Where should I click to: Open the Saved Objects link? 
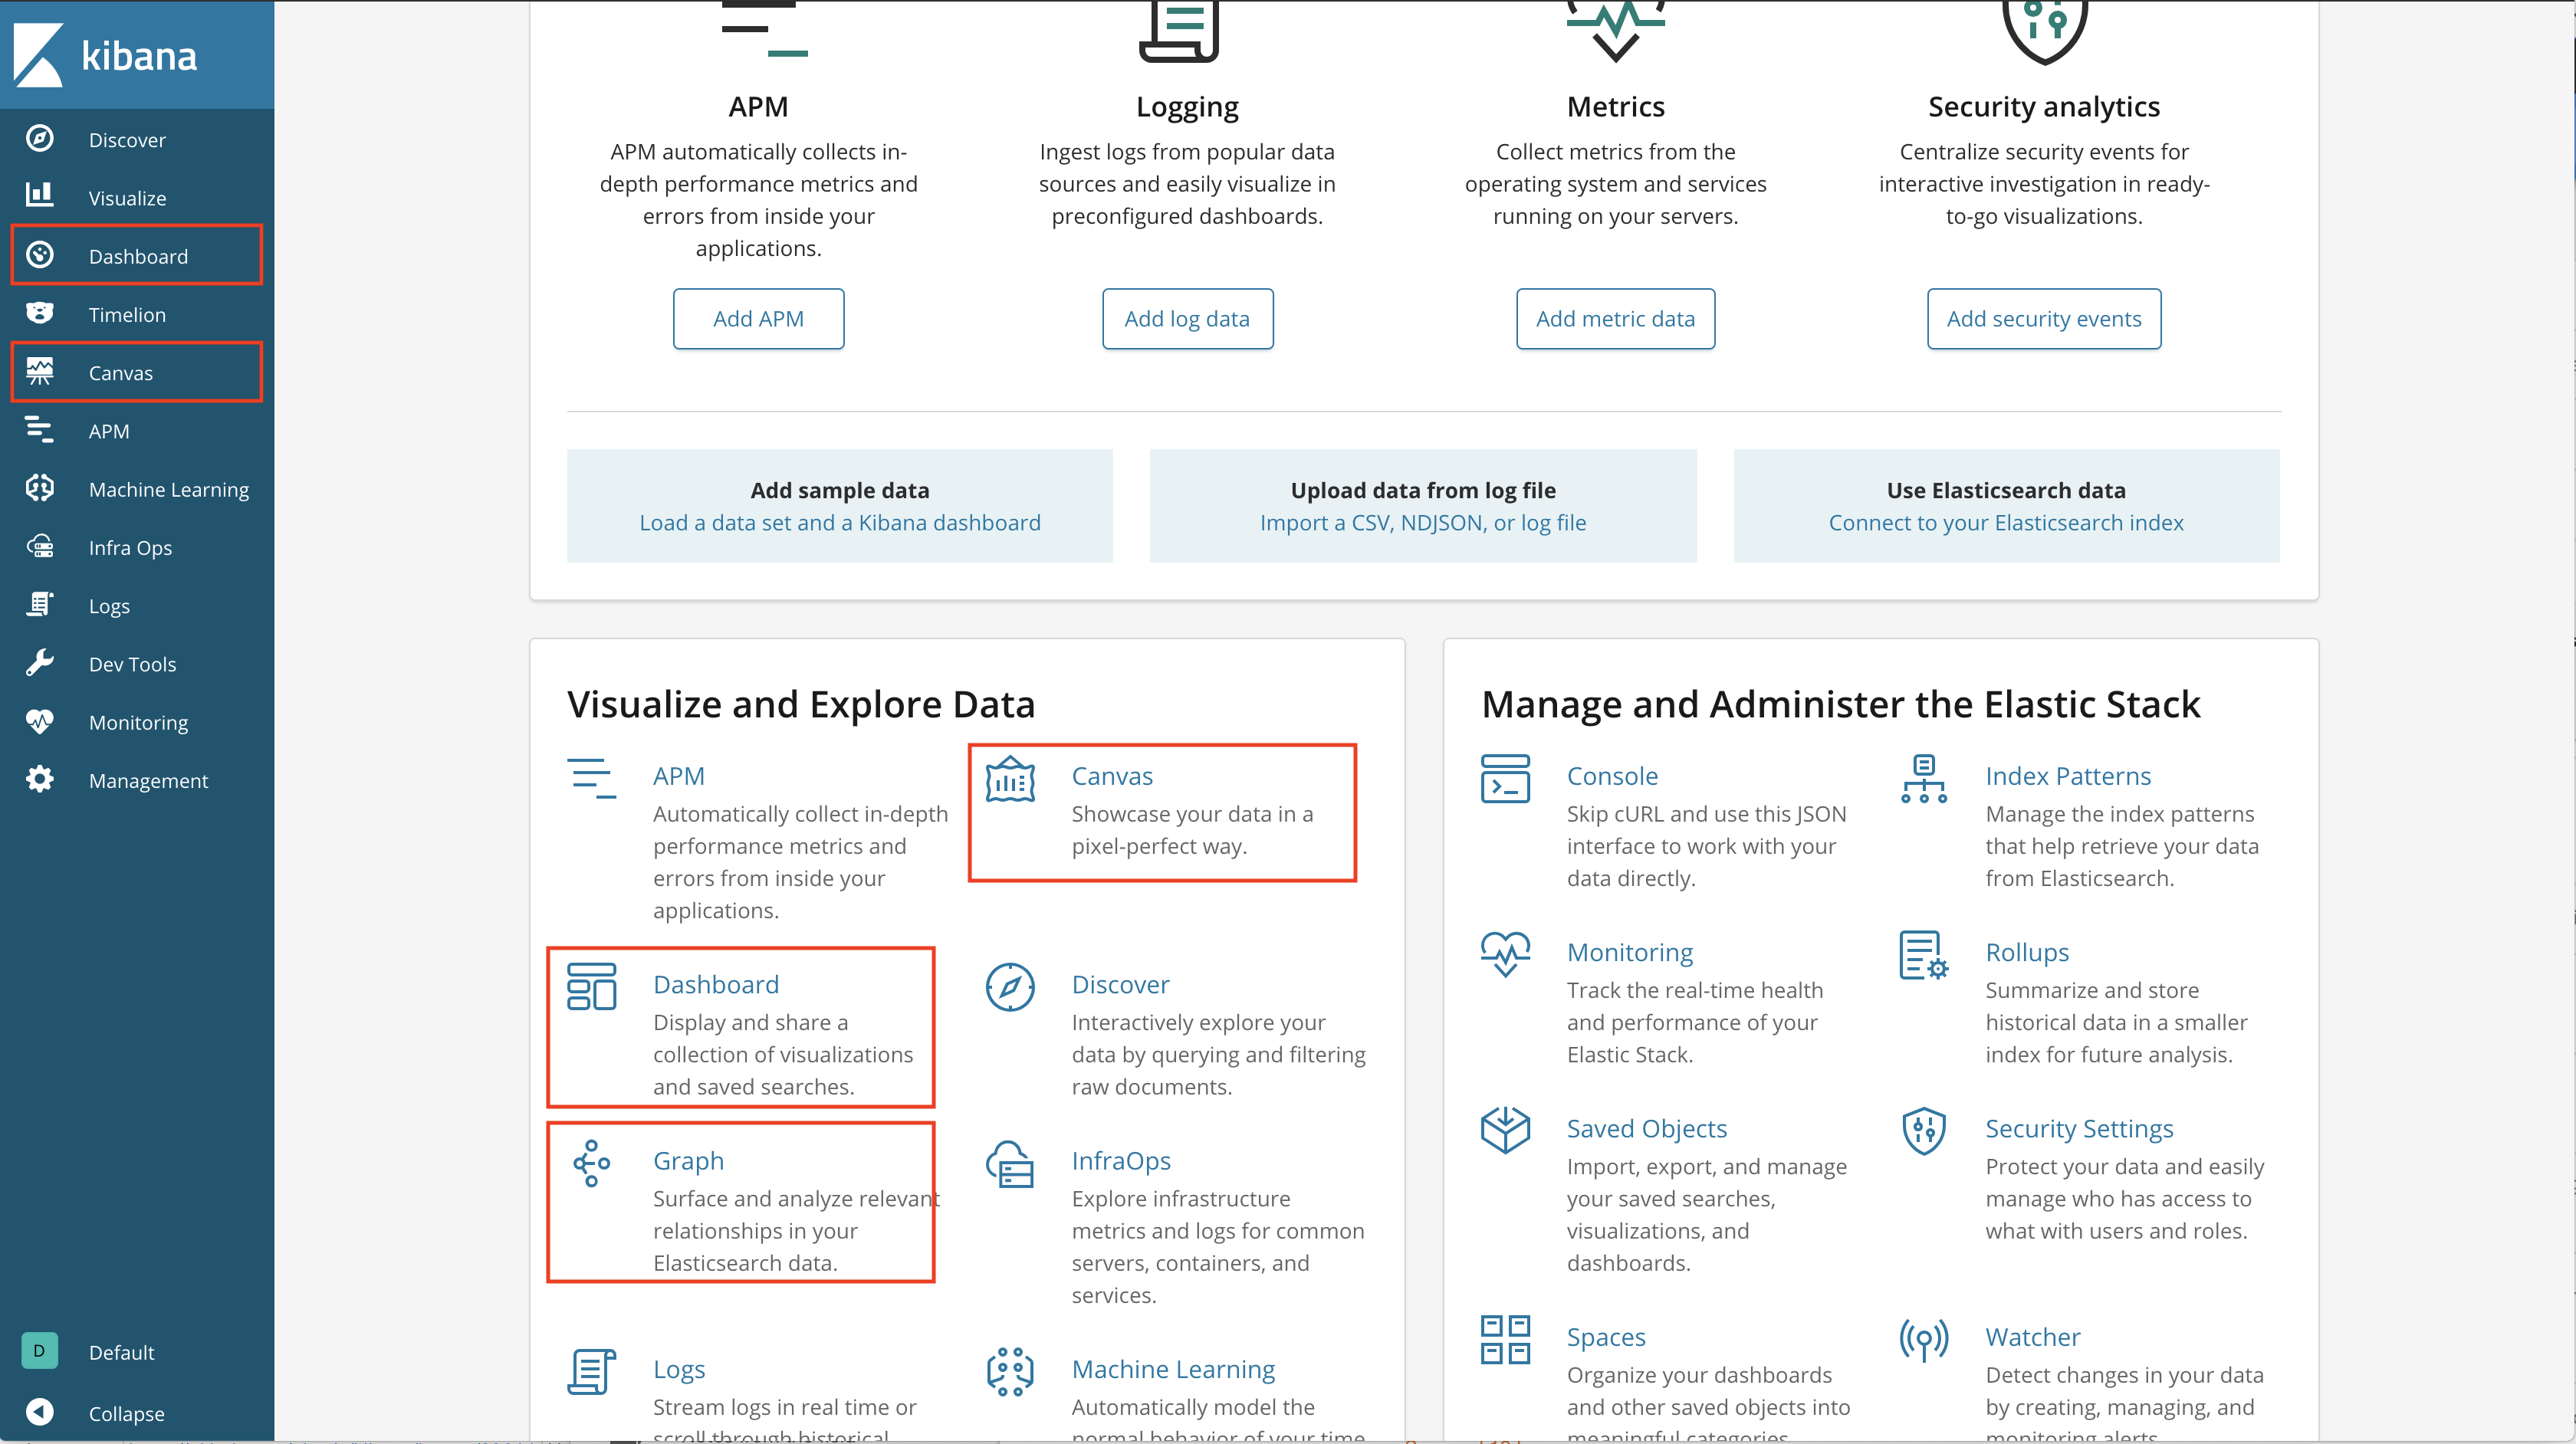point(1646,1128)
